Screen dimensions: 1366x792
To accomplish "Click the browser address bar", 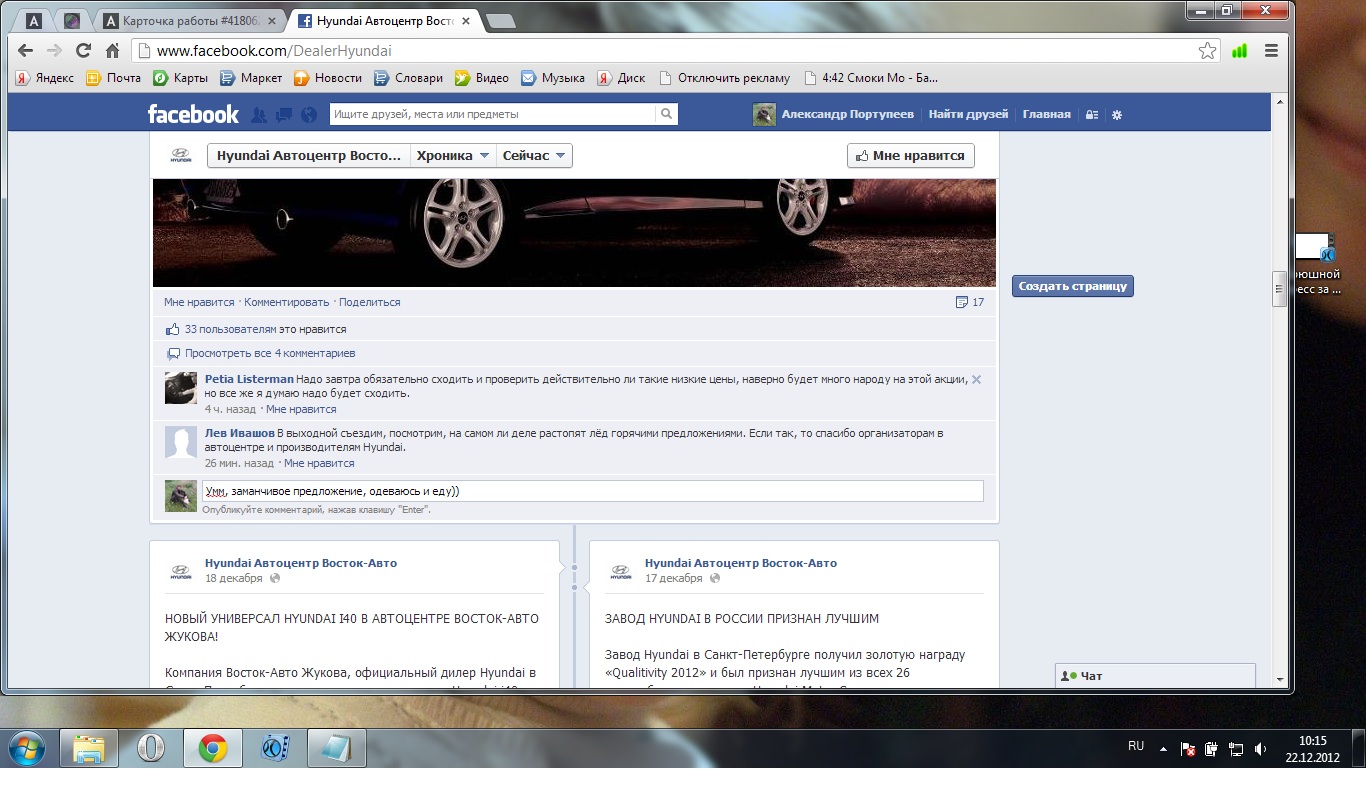I will tap(664, 51).
